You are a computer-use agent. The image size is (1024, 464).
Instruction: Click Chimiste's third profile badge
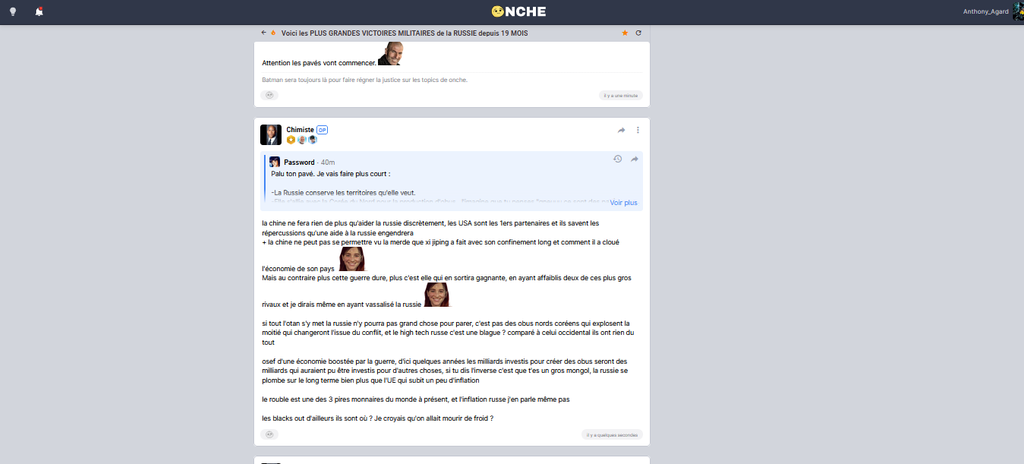[x=312, y=140]
